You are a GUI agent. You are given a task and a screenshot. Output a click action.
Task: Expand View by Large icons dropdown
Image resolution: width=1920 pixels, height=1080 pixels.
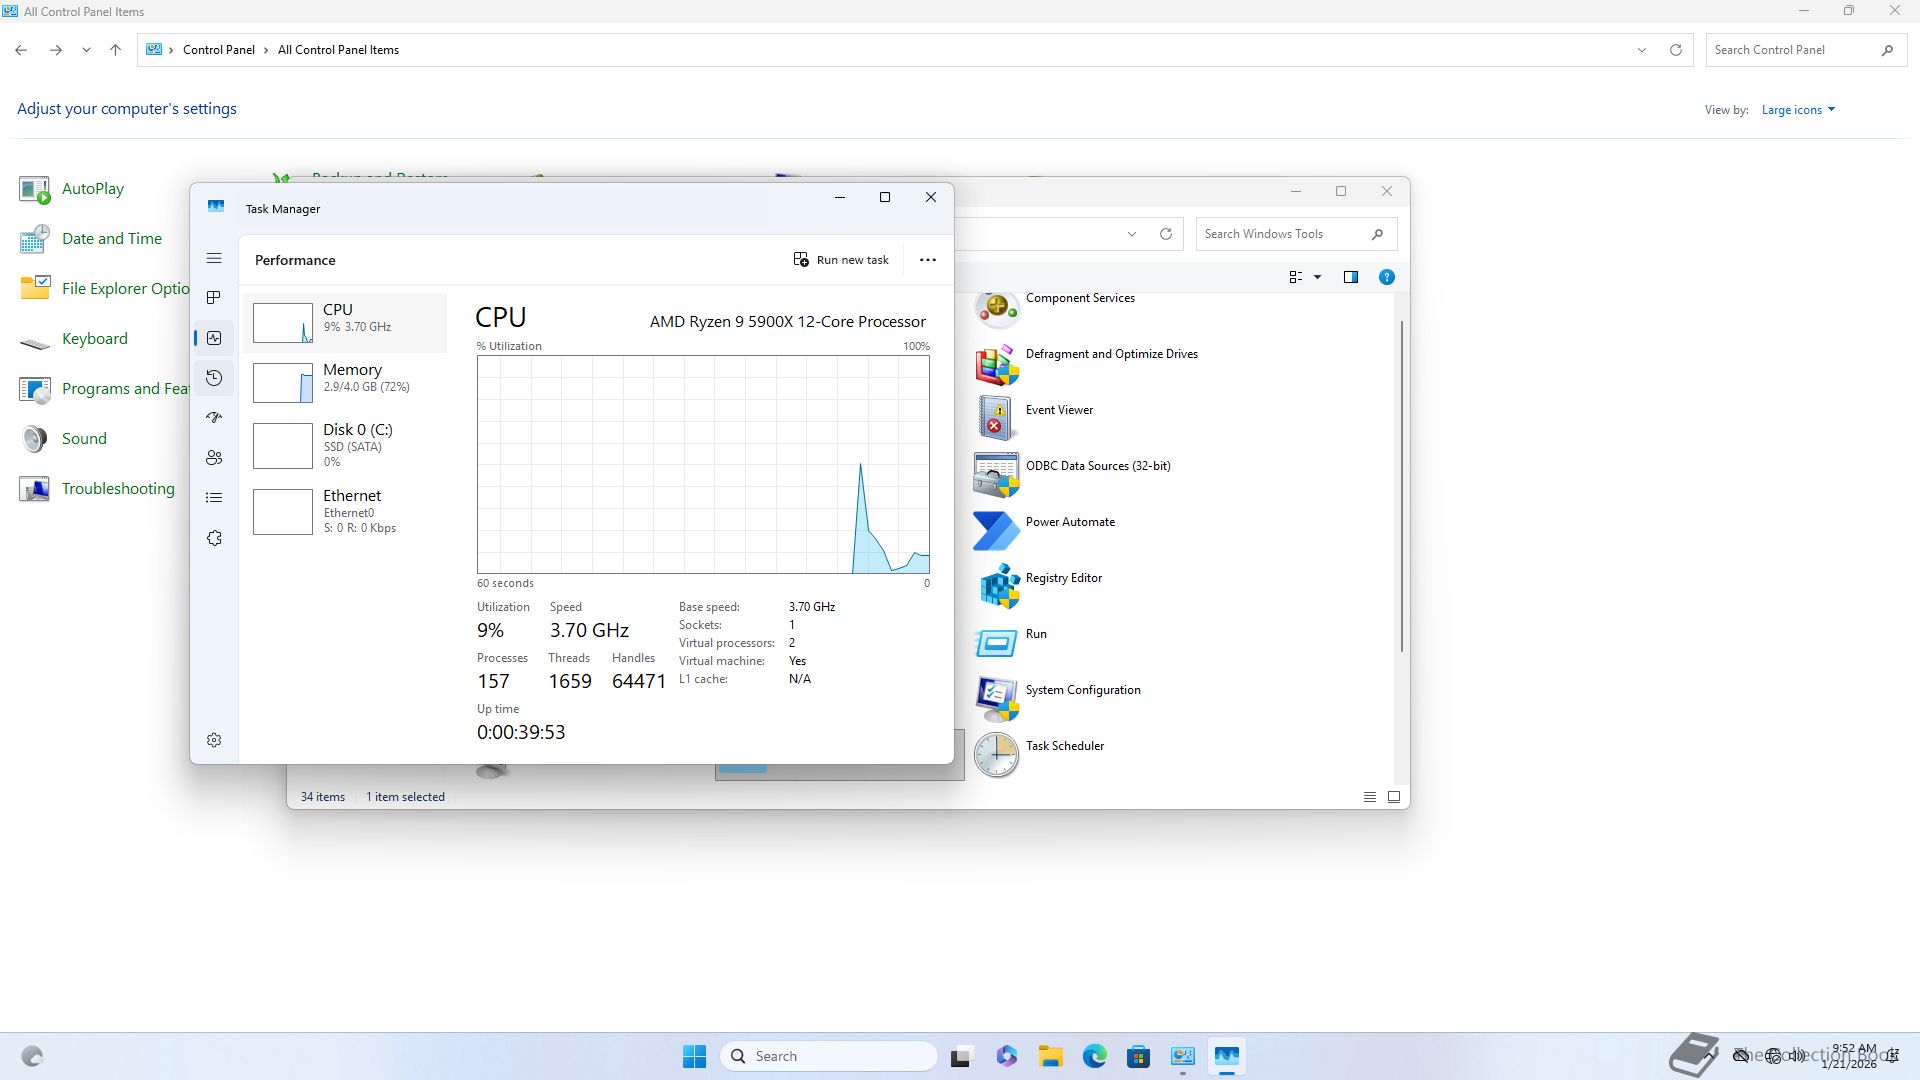point(1798,110)
